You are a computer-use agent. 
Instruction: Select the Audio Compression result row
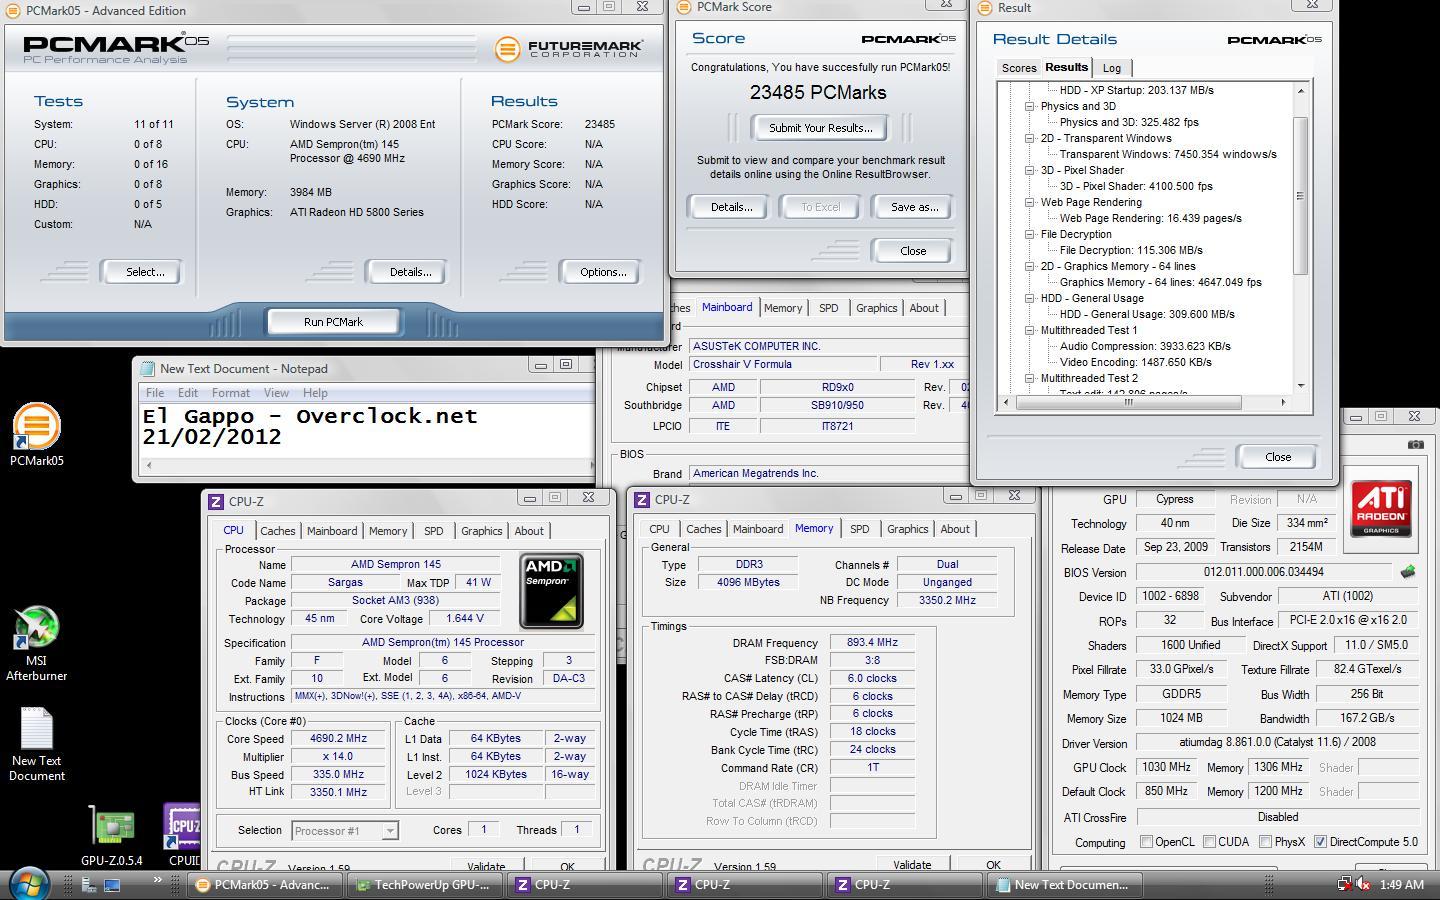tap(1145, 346)
